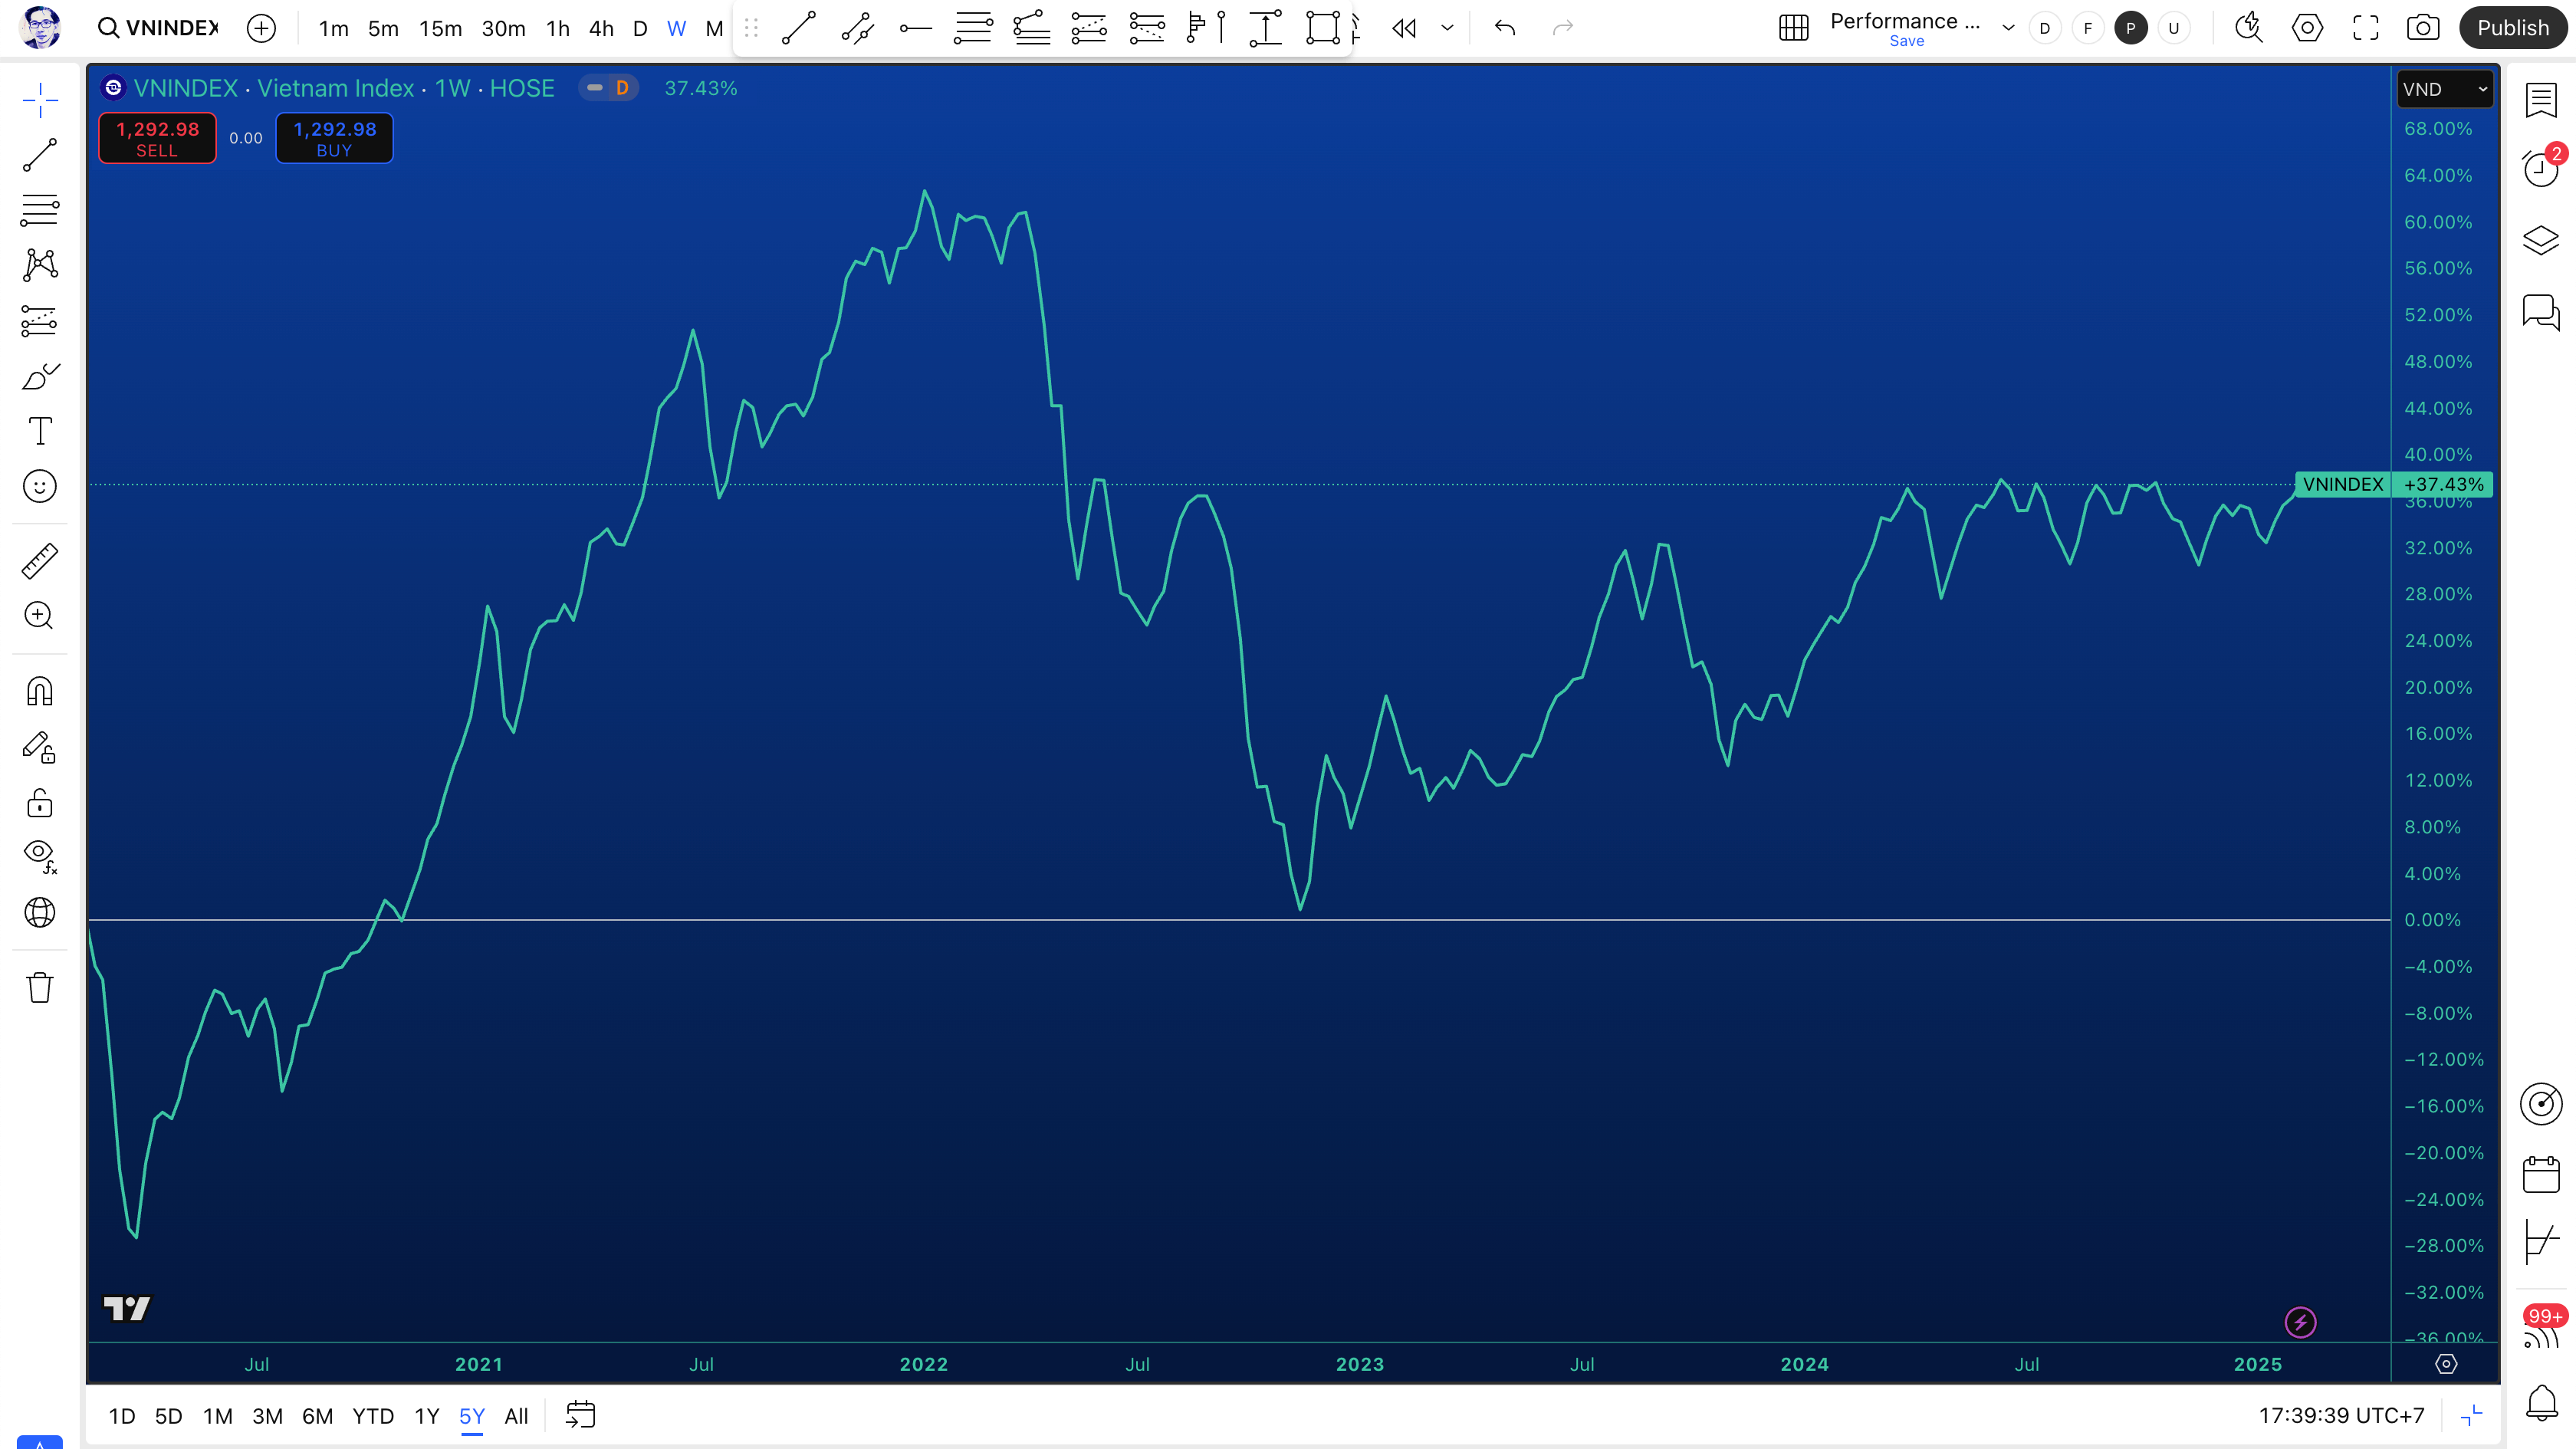This screenshot has width=2576, height=1449.
Task: Select the rectangle favorite drawing tool
Action: (1322, 28)
